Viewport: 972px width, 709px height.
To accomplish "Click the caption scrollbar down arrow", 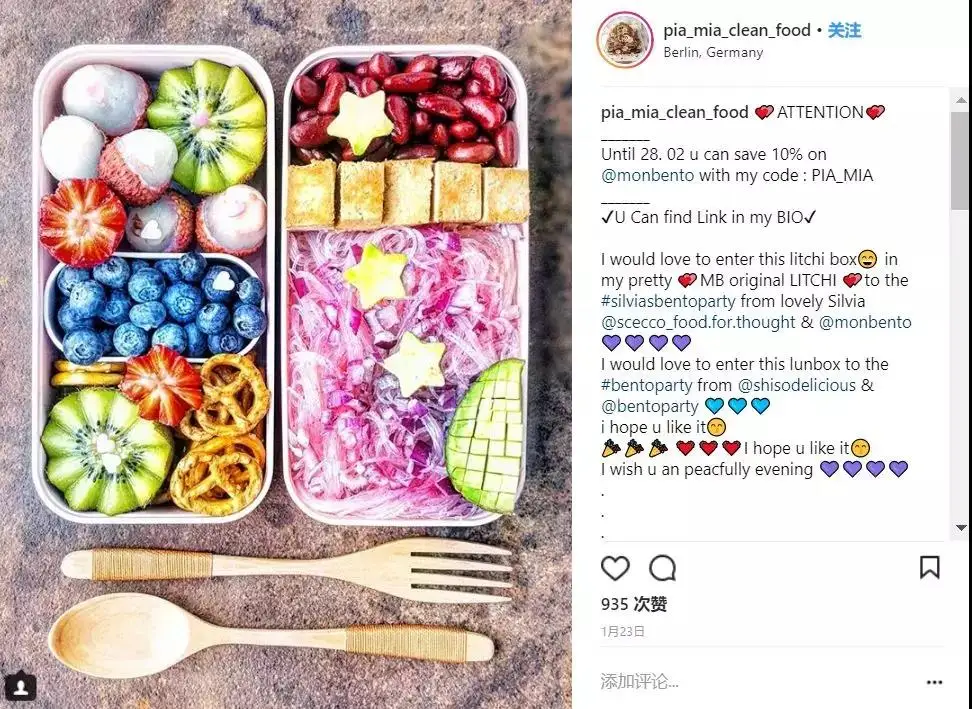I will tap(960, 529).
